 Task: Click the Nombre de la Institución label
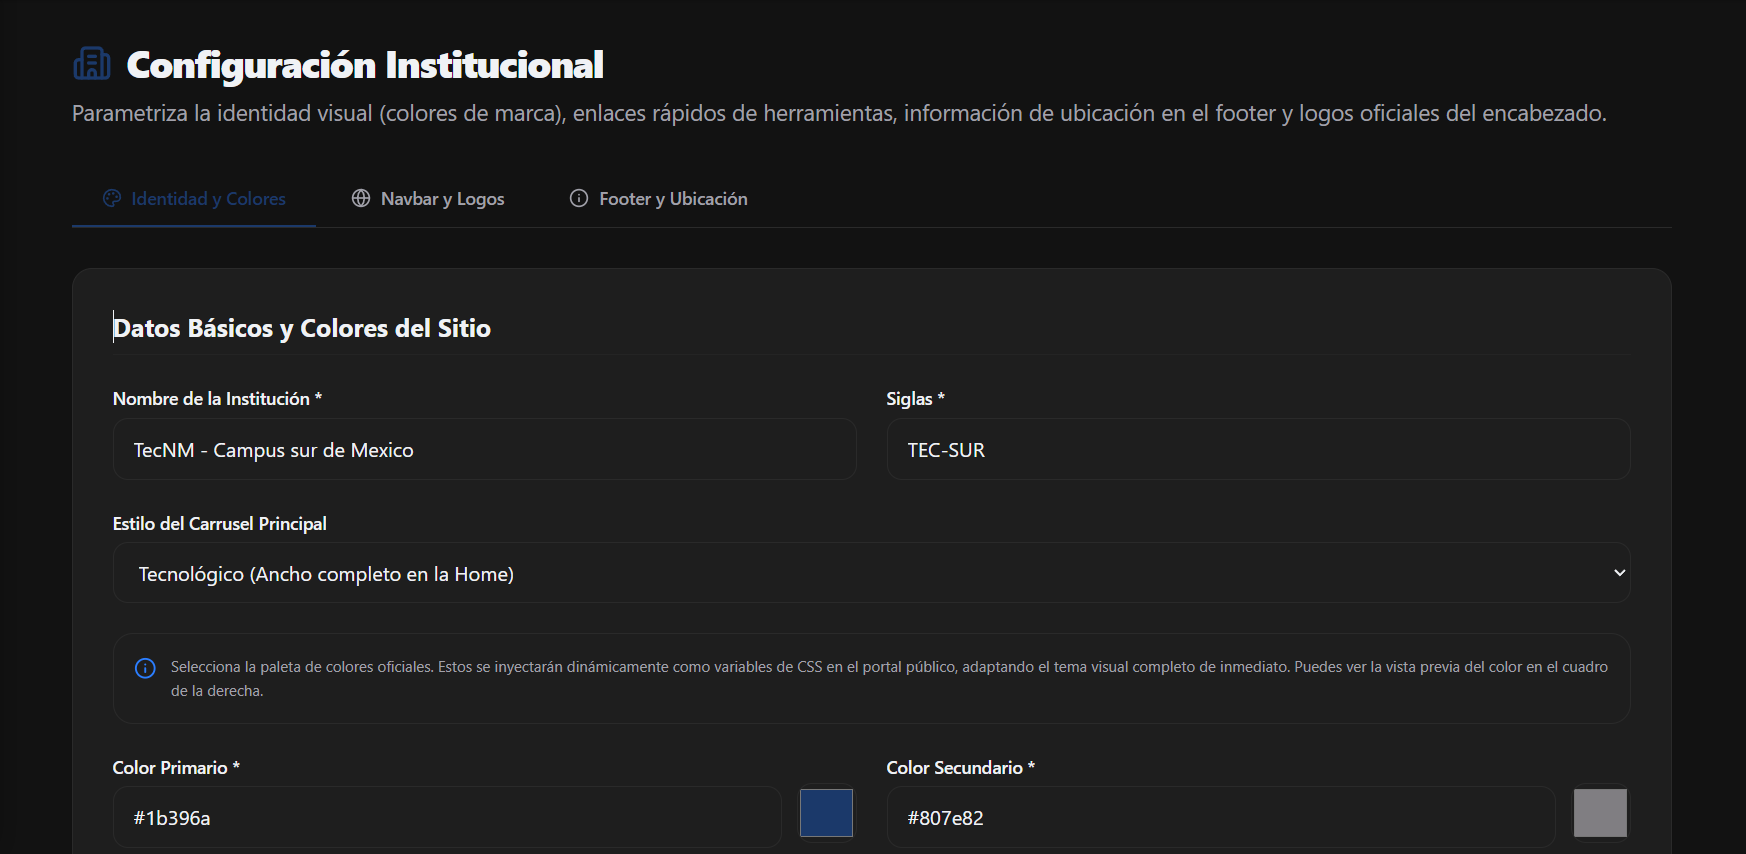pos(217,398)
